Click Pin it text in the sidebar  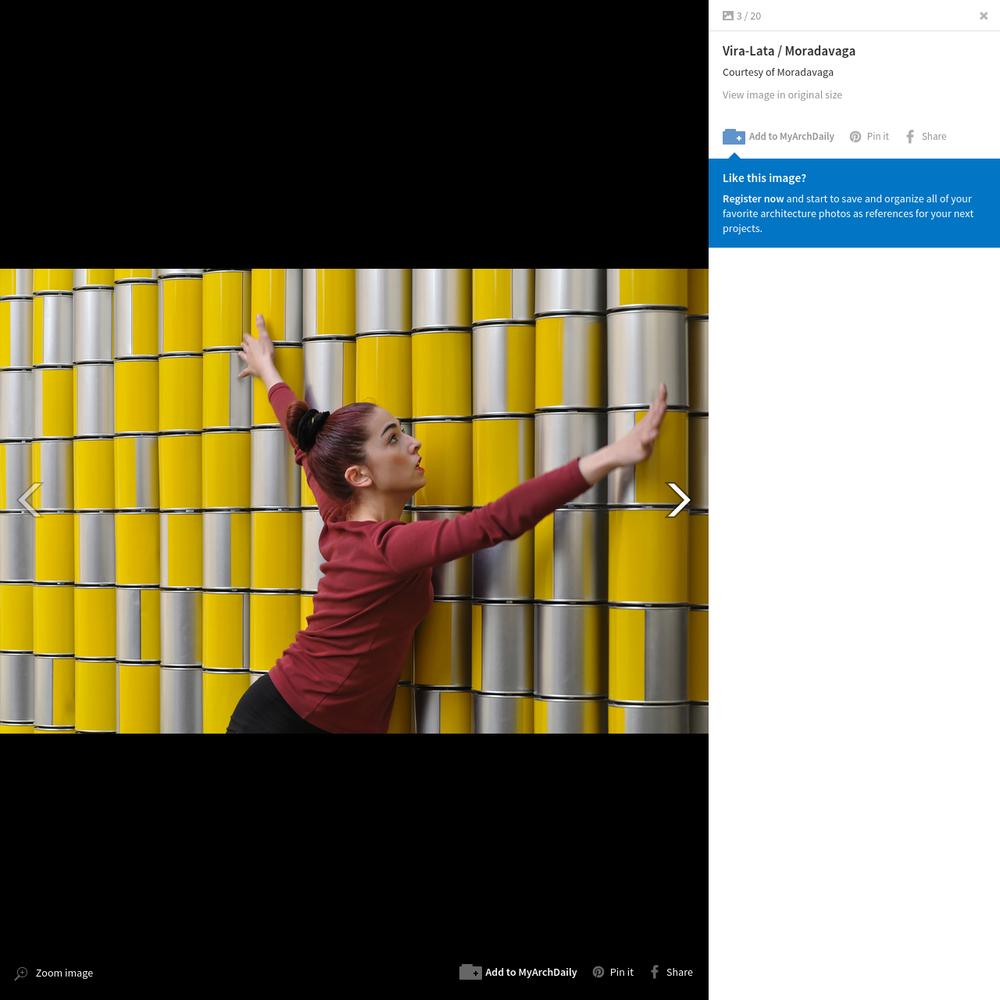click(x=878, y=136)
